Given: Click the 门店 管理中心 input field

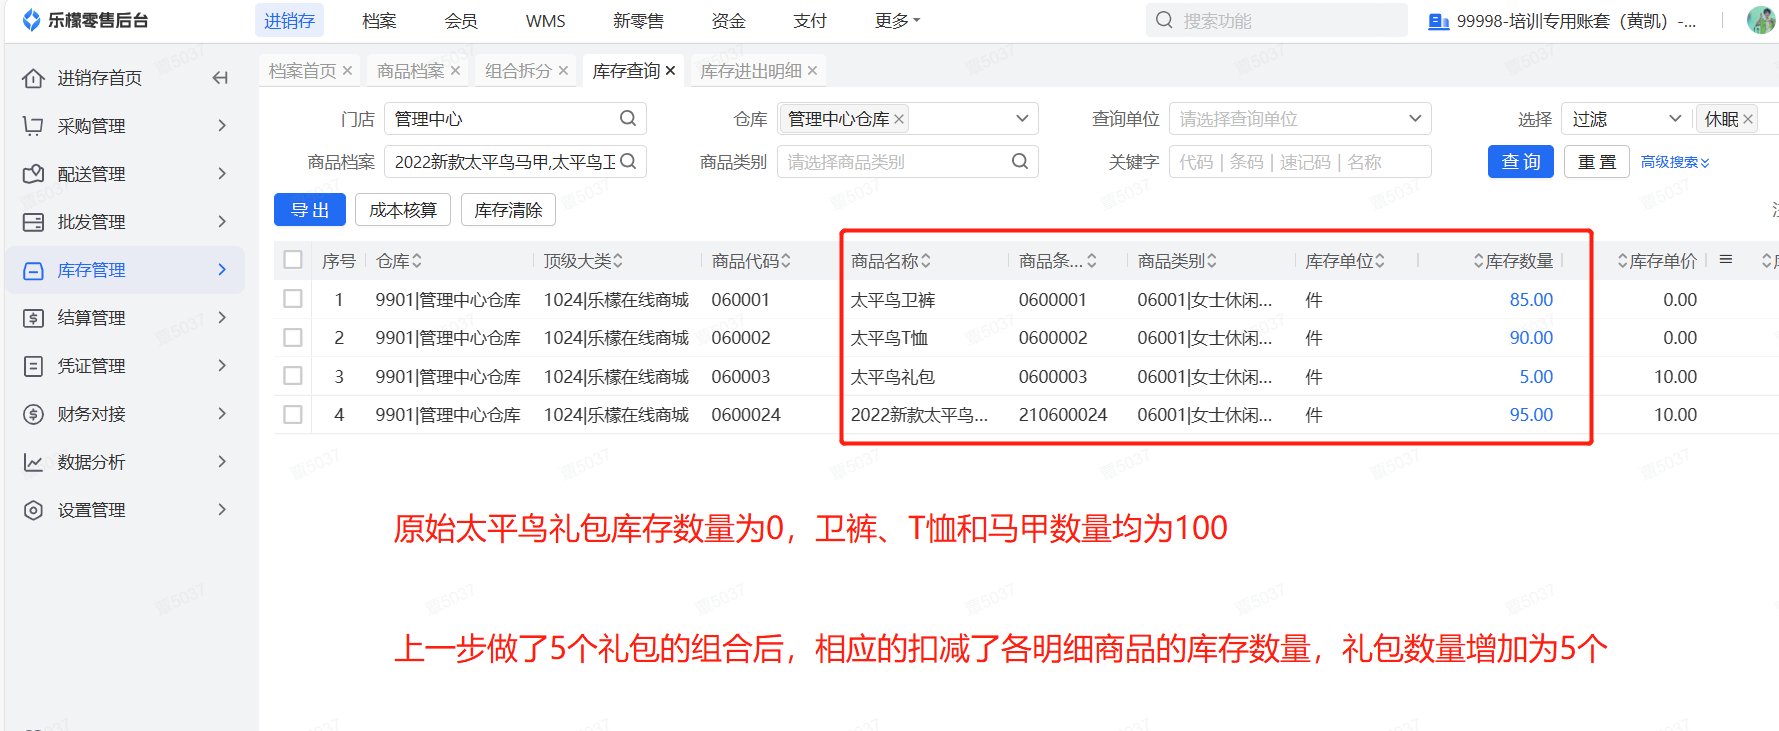Looking at the screenshot, I should 514,118.
